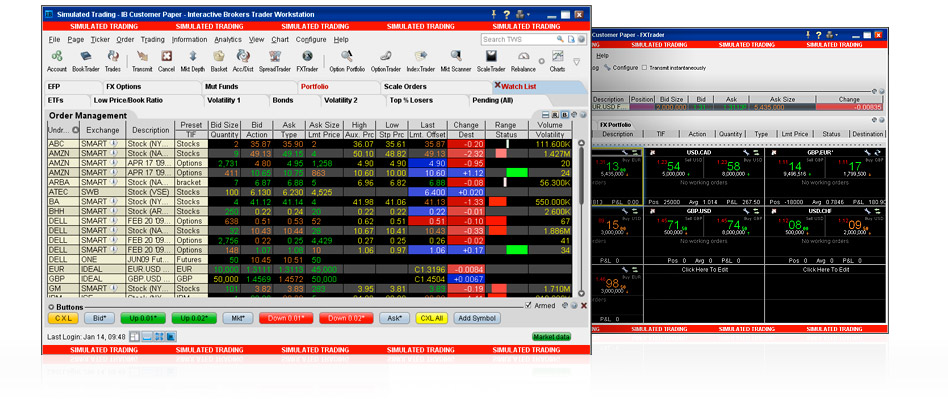948x405 pixels.
Task: Open the Trades toolbar icon
Action: (x=113, y=56)
